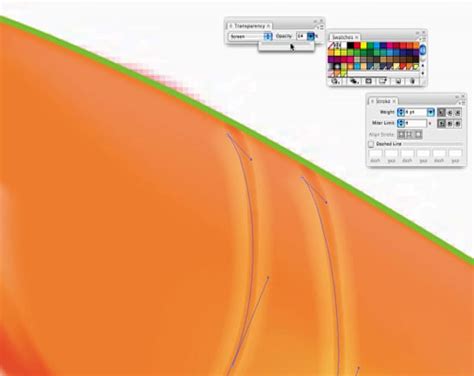Click the last gap input field
The image size is (474, 376).
(455, 153)
